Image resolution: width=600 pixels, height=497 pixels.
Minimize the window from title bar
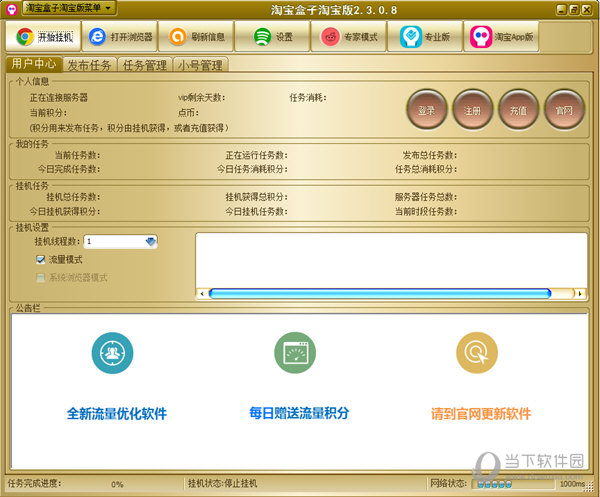point(561,10)
